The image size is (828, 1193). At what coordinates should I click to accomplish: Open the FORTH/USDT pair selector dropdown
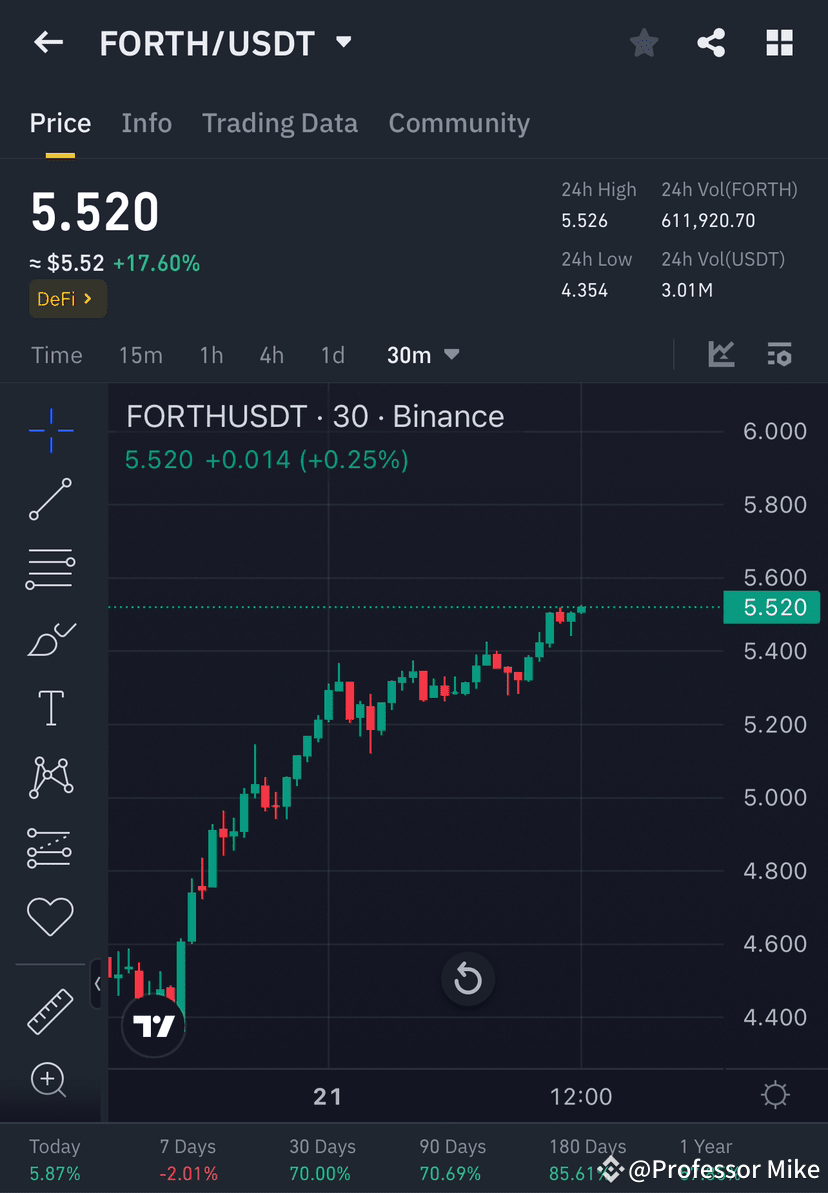click(x=342, y=42)
